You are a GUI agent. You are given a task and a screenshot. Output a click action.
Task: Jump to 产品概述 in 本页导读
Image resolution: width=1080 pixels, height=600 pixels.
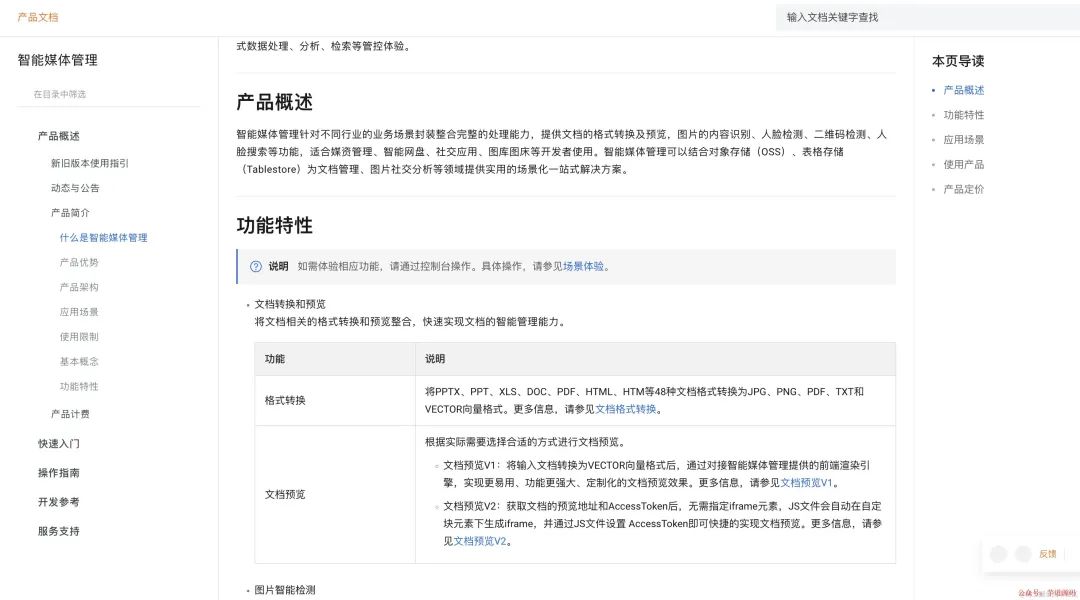click(964, 90)
